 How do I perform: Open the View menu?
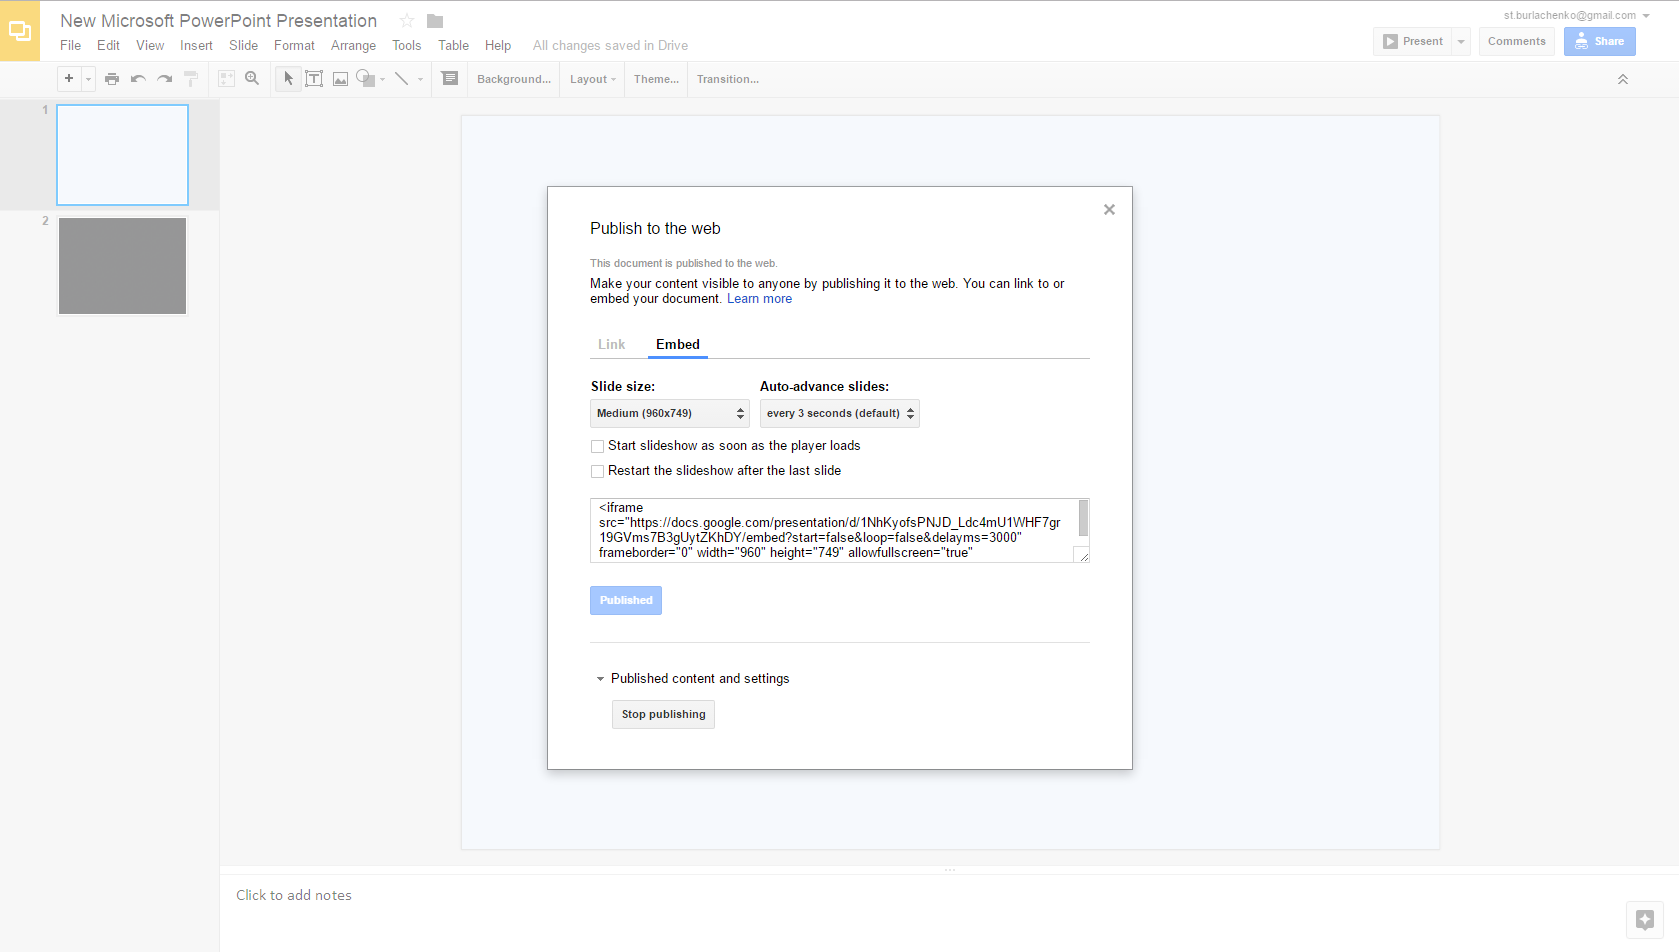click(x=150, y=45)
